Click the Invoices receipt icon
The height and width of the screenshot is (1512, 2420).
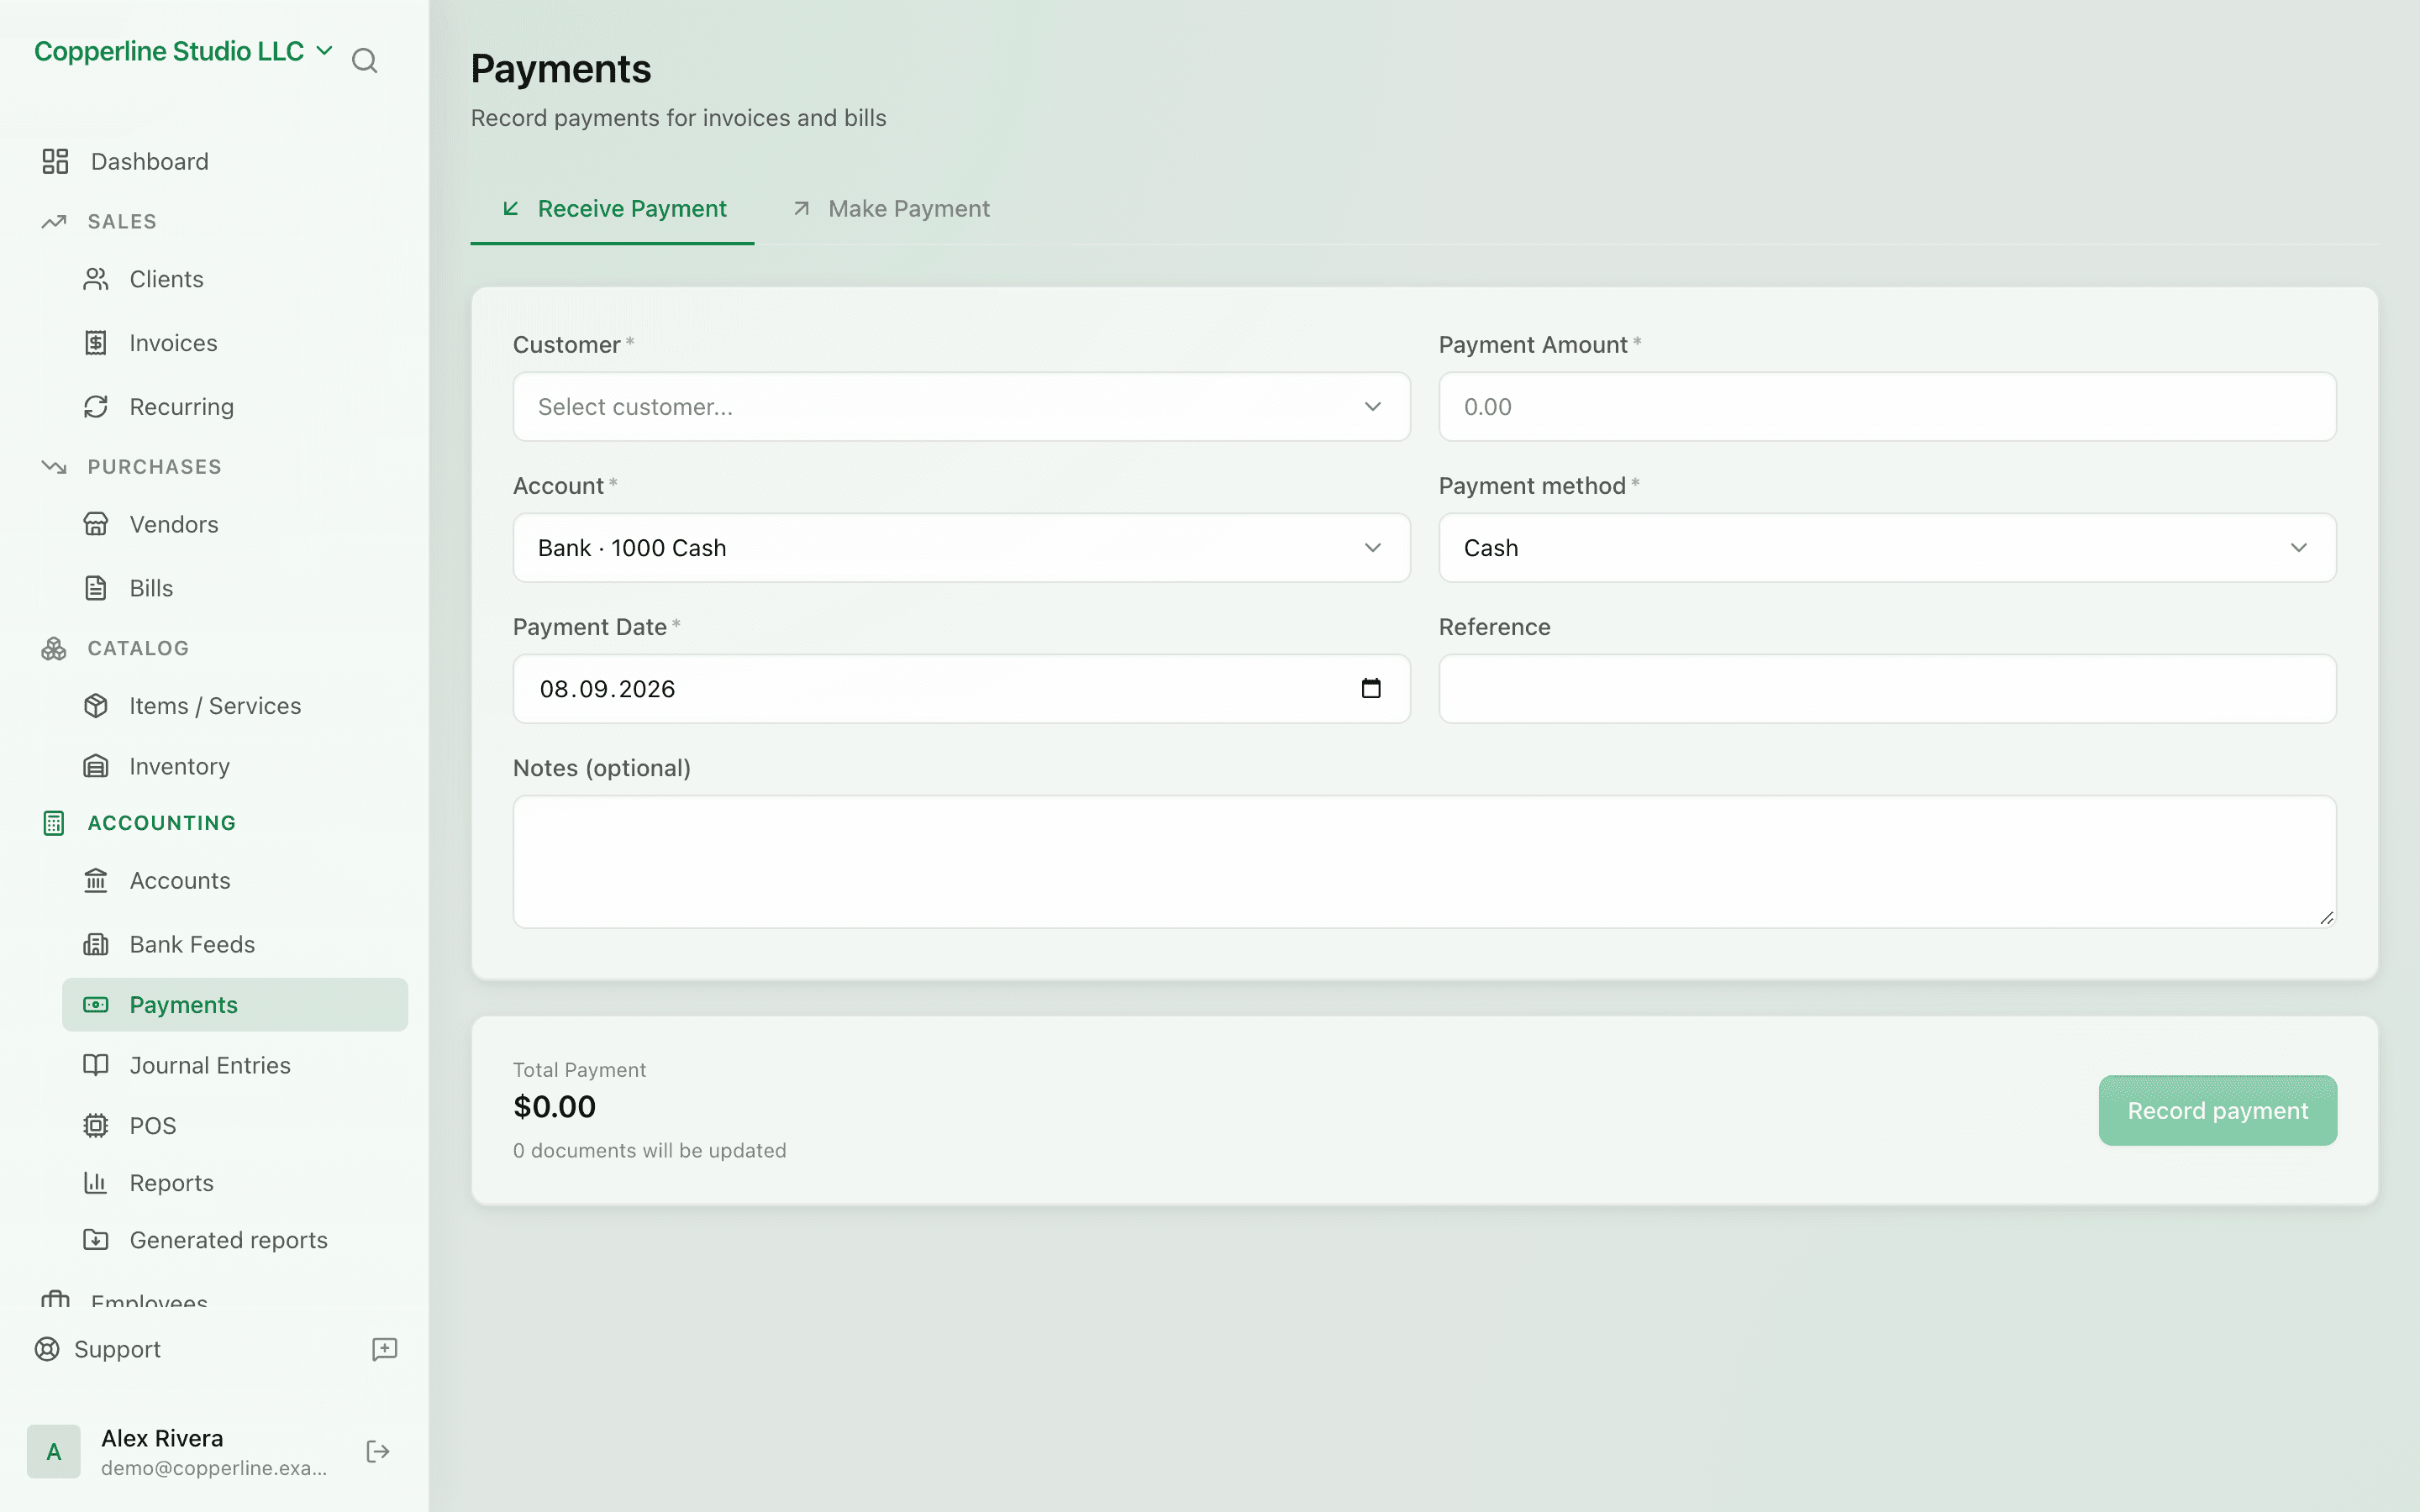[x=96, y=343]
